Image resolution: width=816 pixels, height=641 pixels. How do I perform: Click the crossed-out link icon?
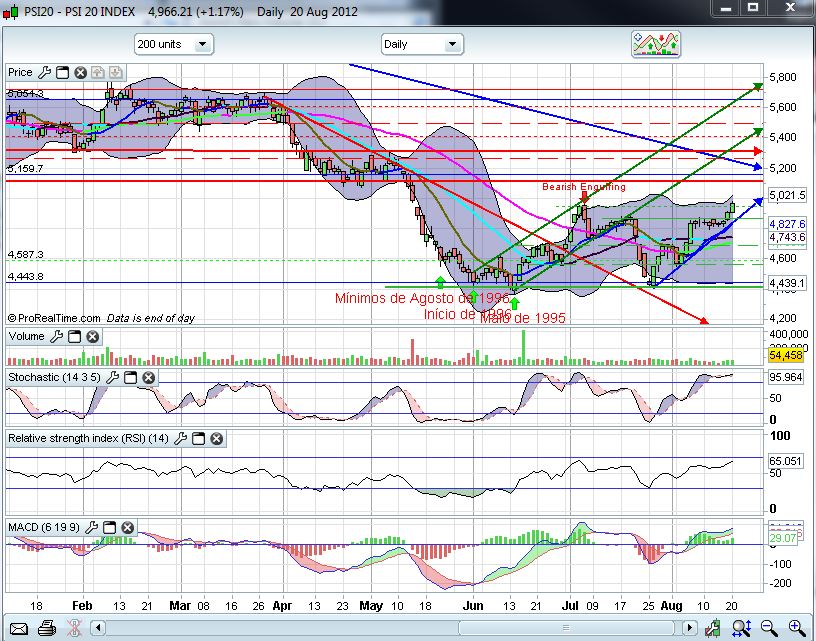click(74, 628)
